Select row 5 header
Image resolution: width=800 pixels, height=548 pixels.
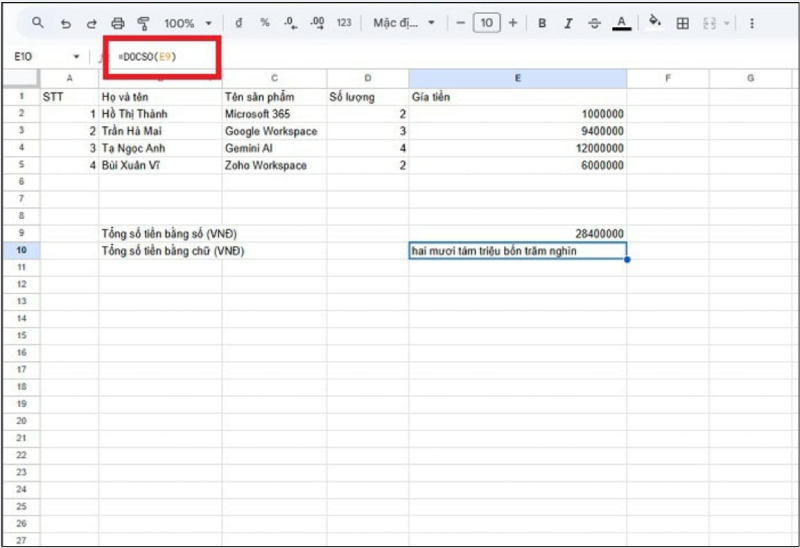[21, 165]
